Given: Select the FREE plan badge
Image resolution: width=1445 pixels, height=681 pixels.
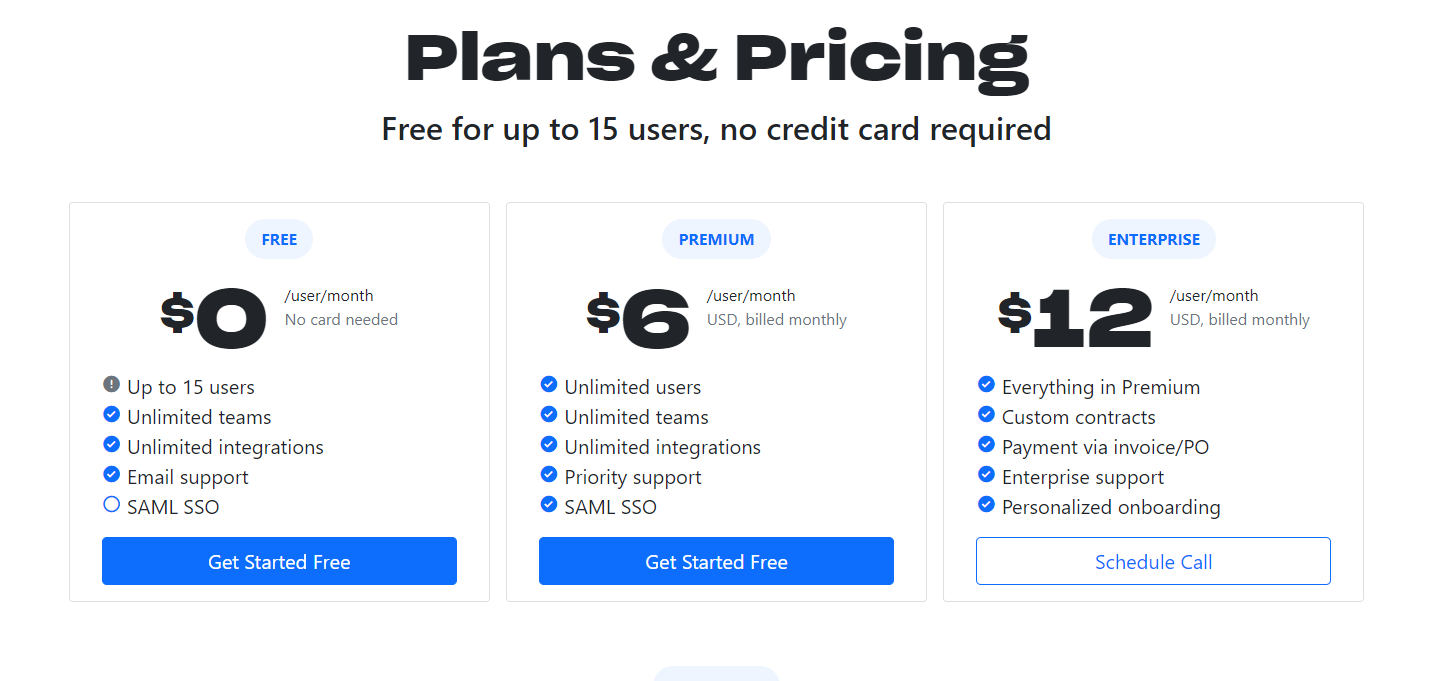Looking at the screenshot, I should [279, 240].
